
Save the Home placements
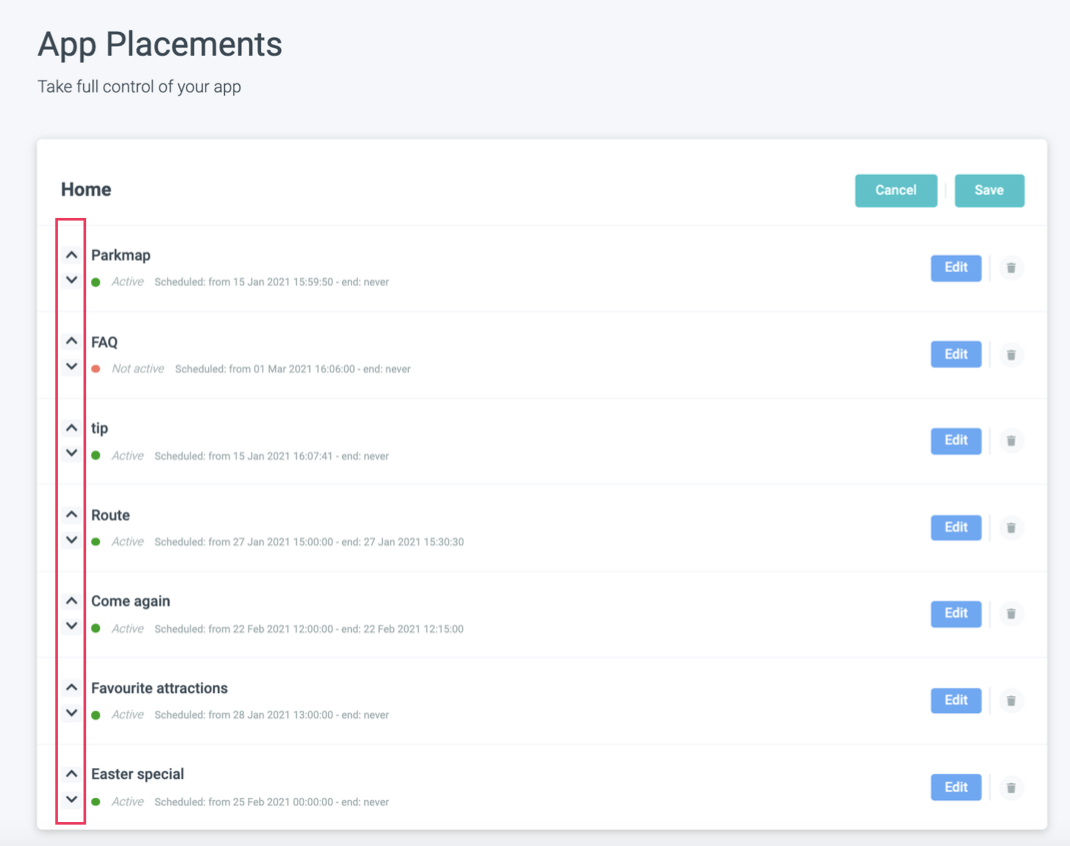(x=989, y=190)
